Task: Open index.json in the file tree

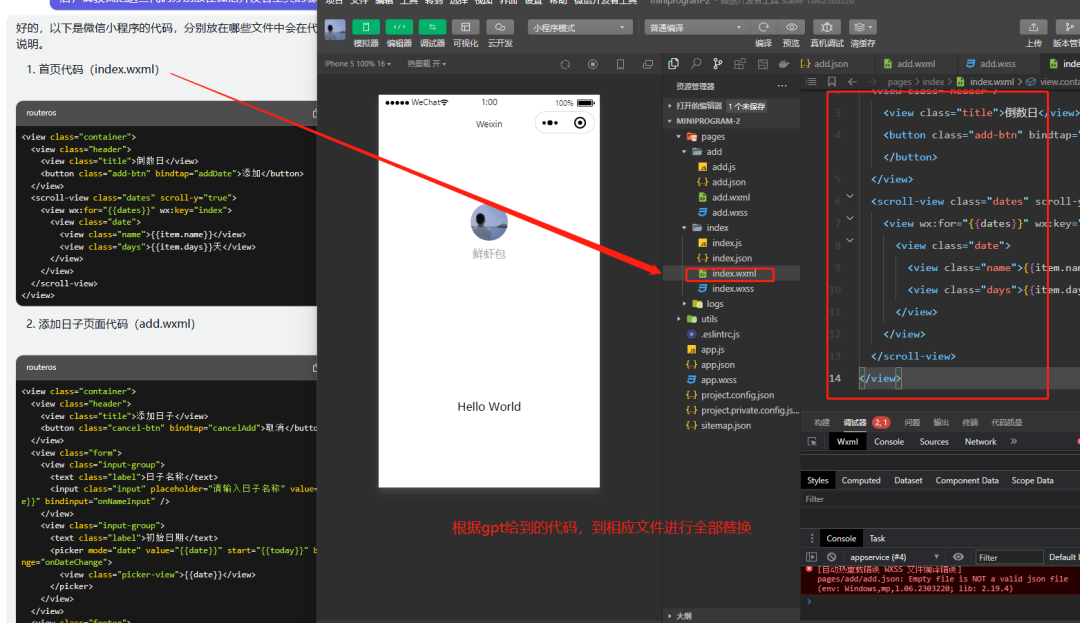Action: 731,258
